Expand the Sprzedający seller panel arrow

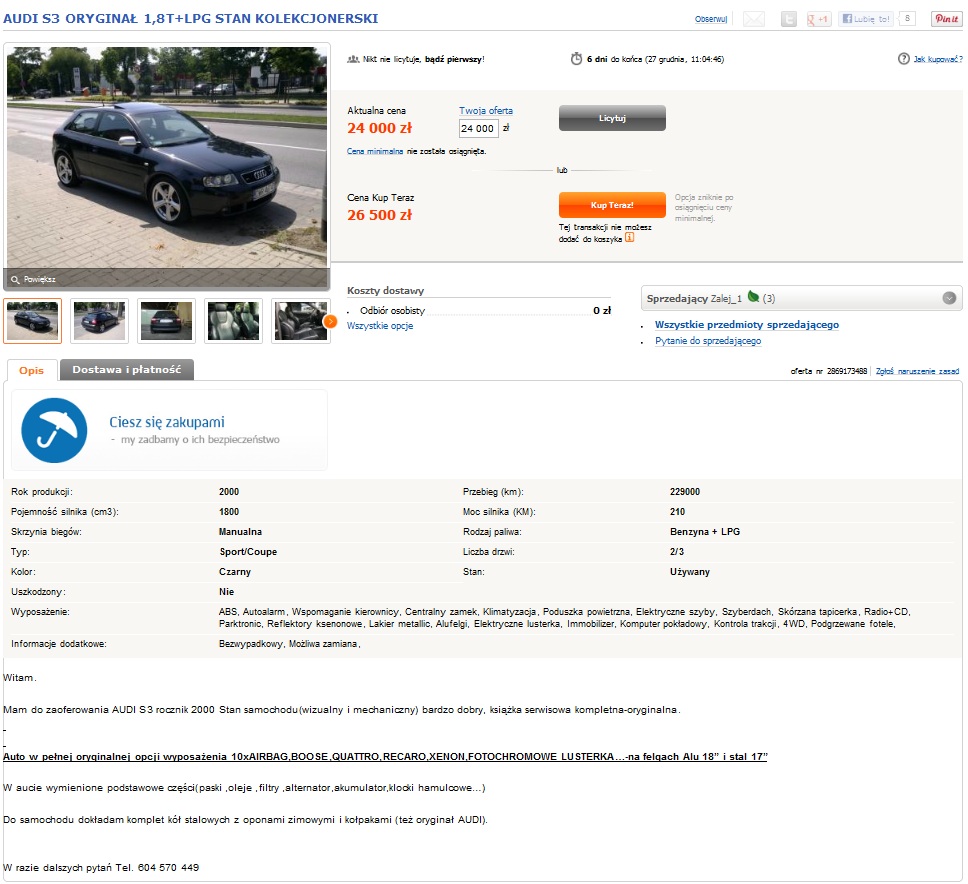point(949,298)
